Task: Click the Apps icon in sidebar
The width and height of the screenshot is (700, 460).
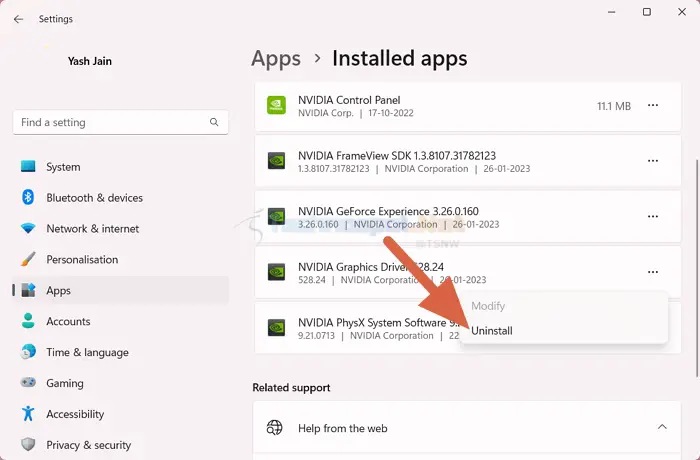Action: pyautogui.click(x=28, y=290)
